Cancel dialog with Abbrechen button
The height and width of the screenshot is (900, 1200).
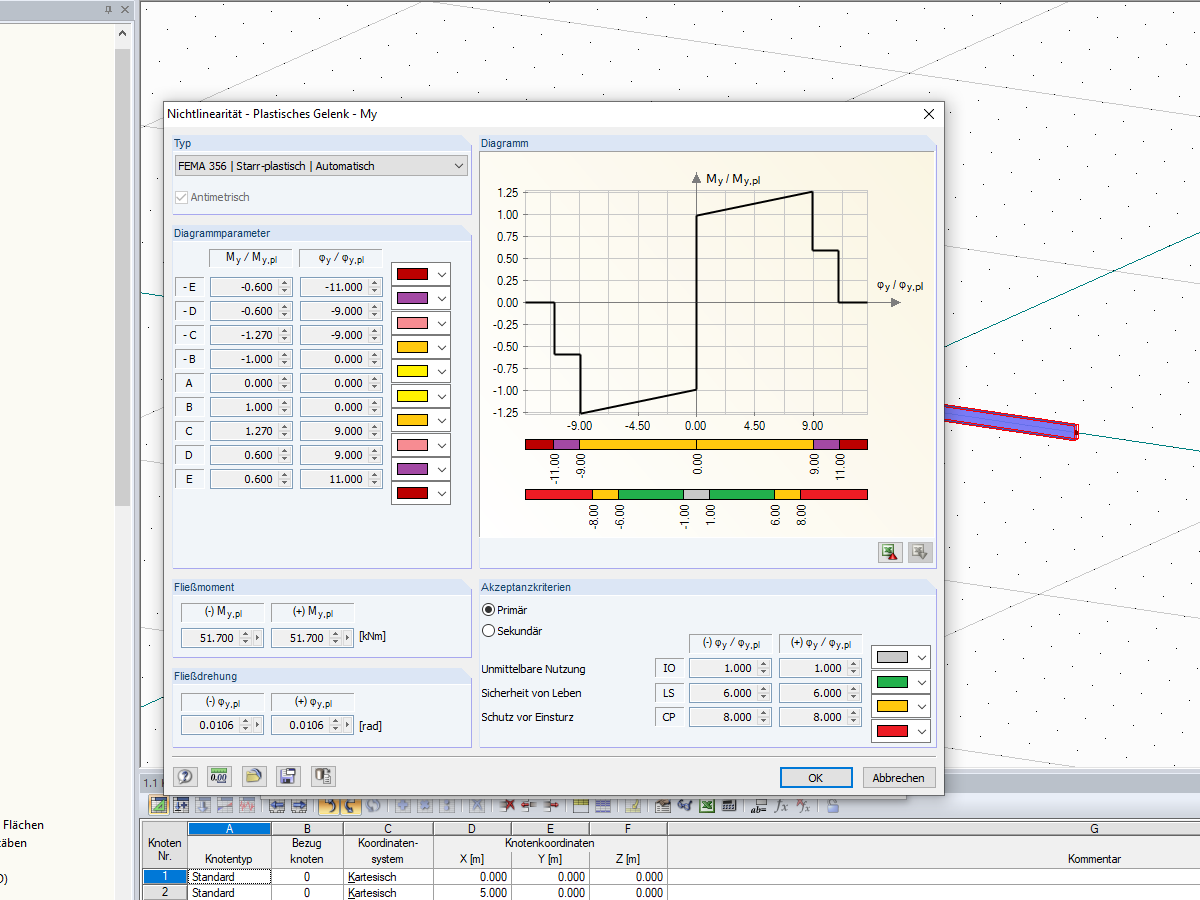tap(899, 777)
